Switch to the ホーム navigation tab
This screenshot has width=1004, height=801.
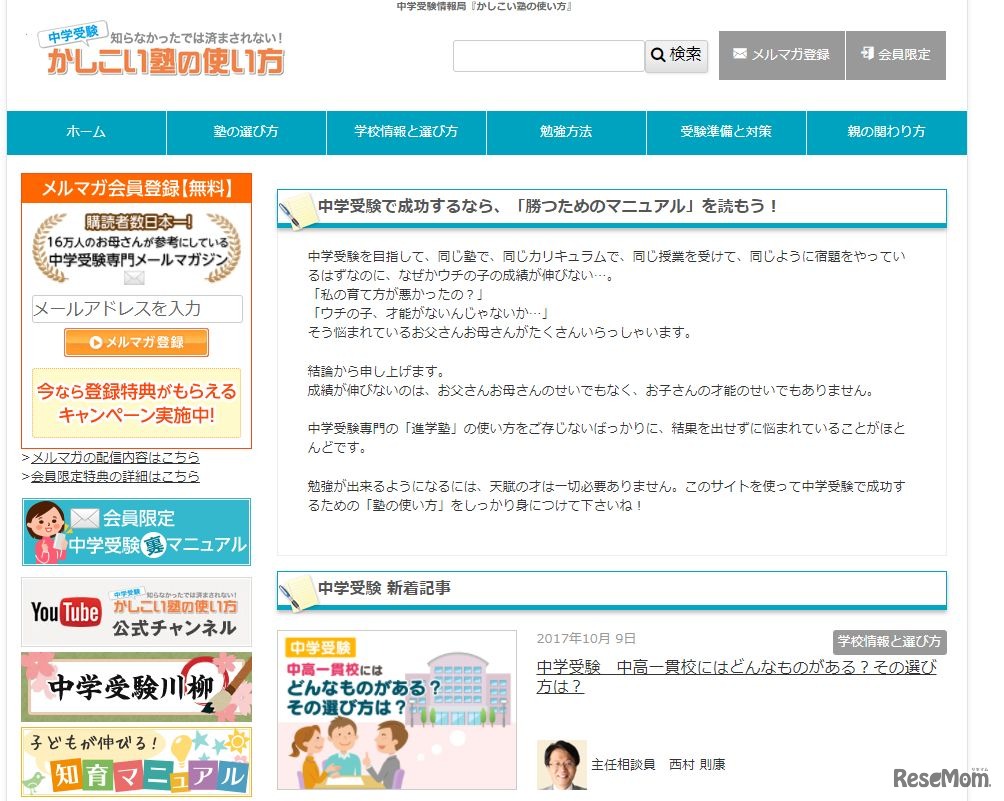pos(87,131)
